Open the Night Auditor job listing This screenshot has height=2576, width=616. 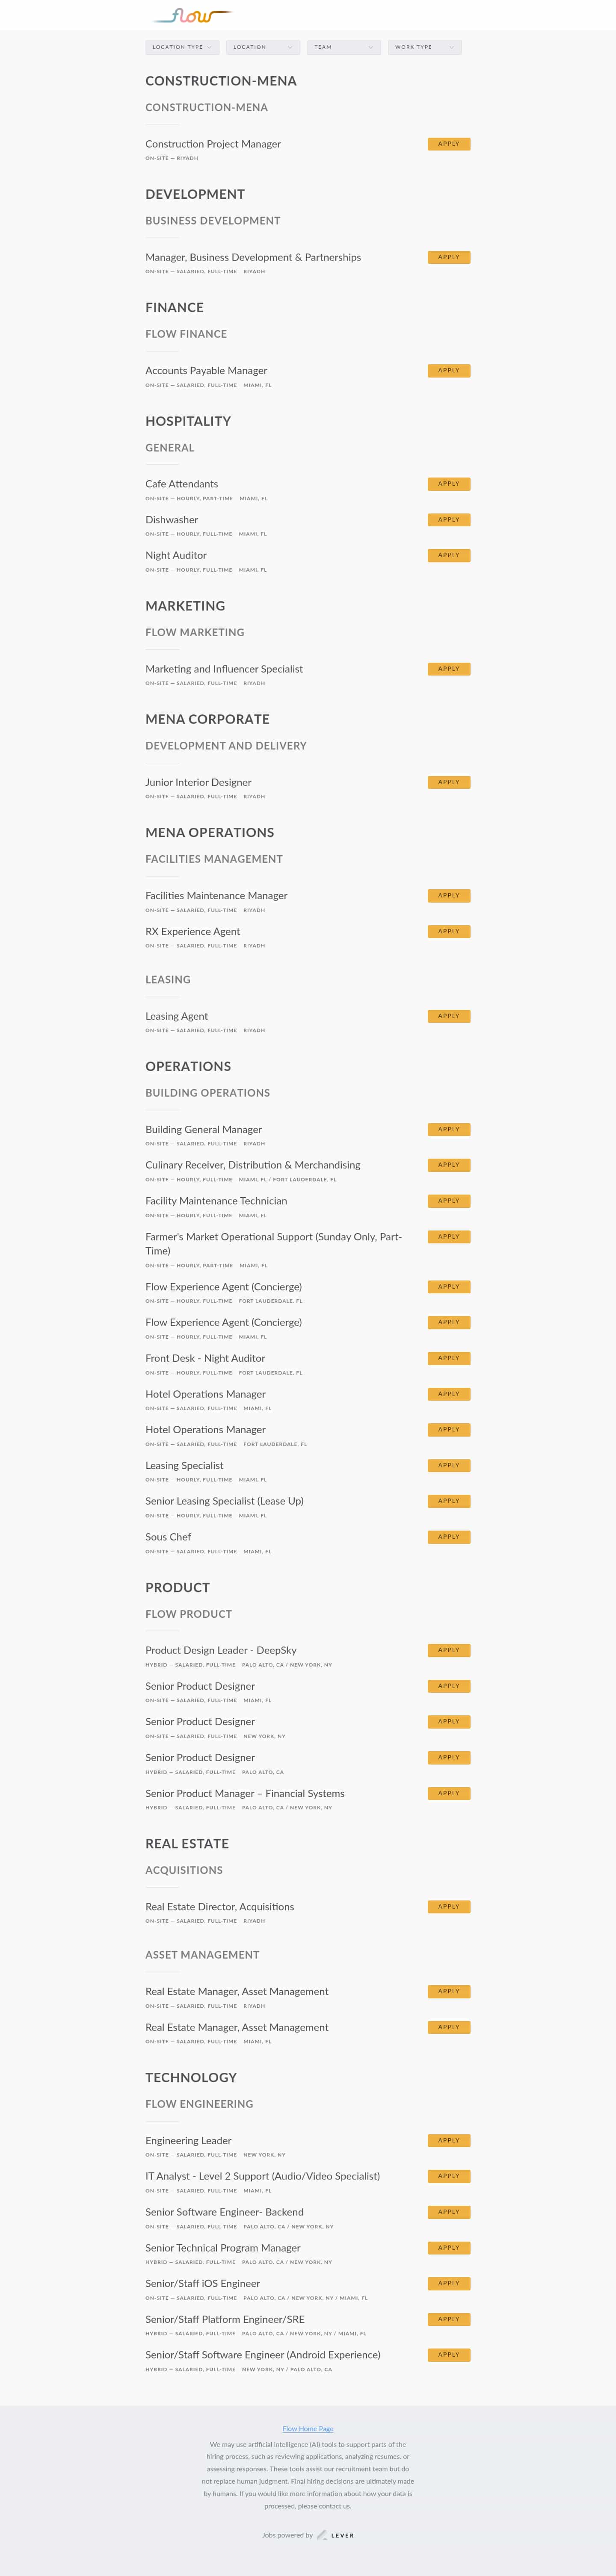tap(176, 555)
